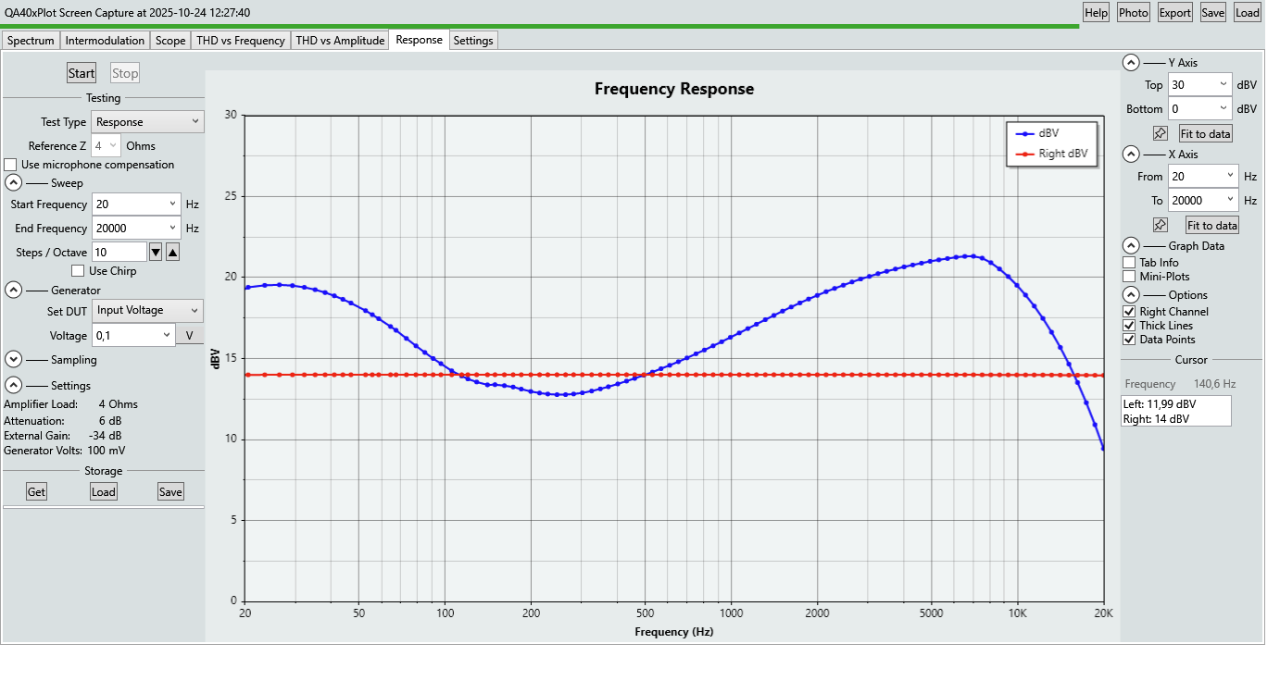1280x681 pixels.
Task: Enable microphone compensation checkbox
Action: pos(11,165)
